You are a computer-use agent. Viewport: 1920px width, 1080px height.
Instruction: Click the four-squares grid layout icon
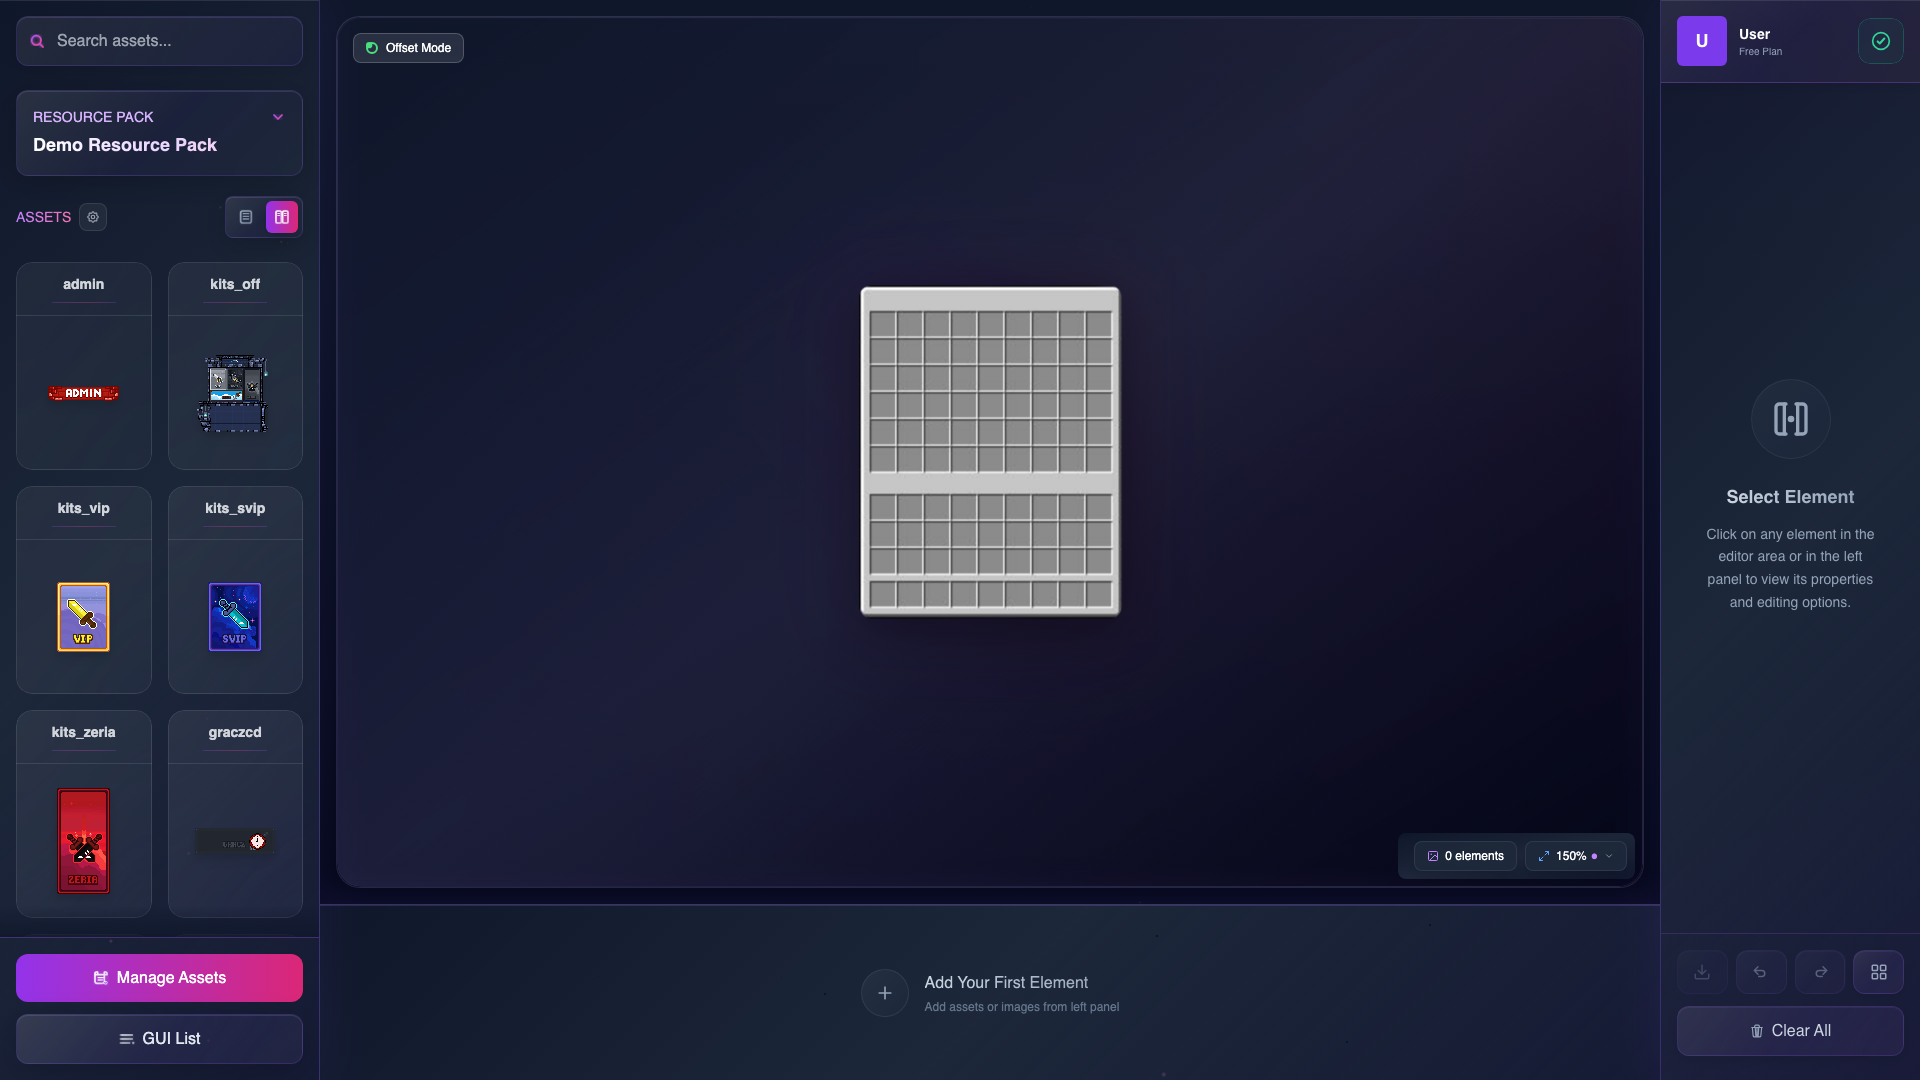(x=1879, y=972)
